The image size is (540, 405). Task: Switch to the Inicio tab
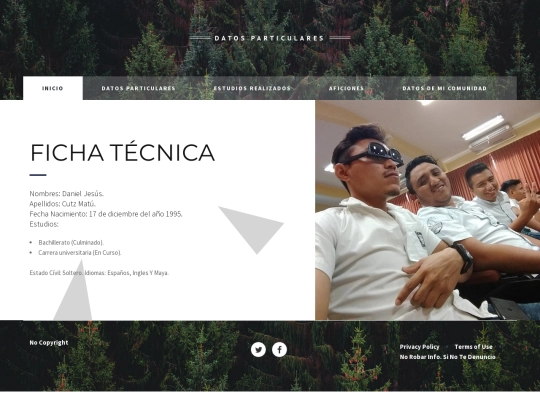point(53,88)
